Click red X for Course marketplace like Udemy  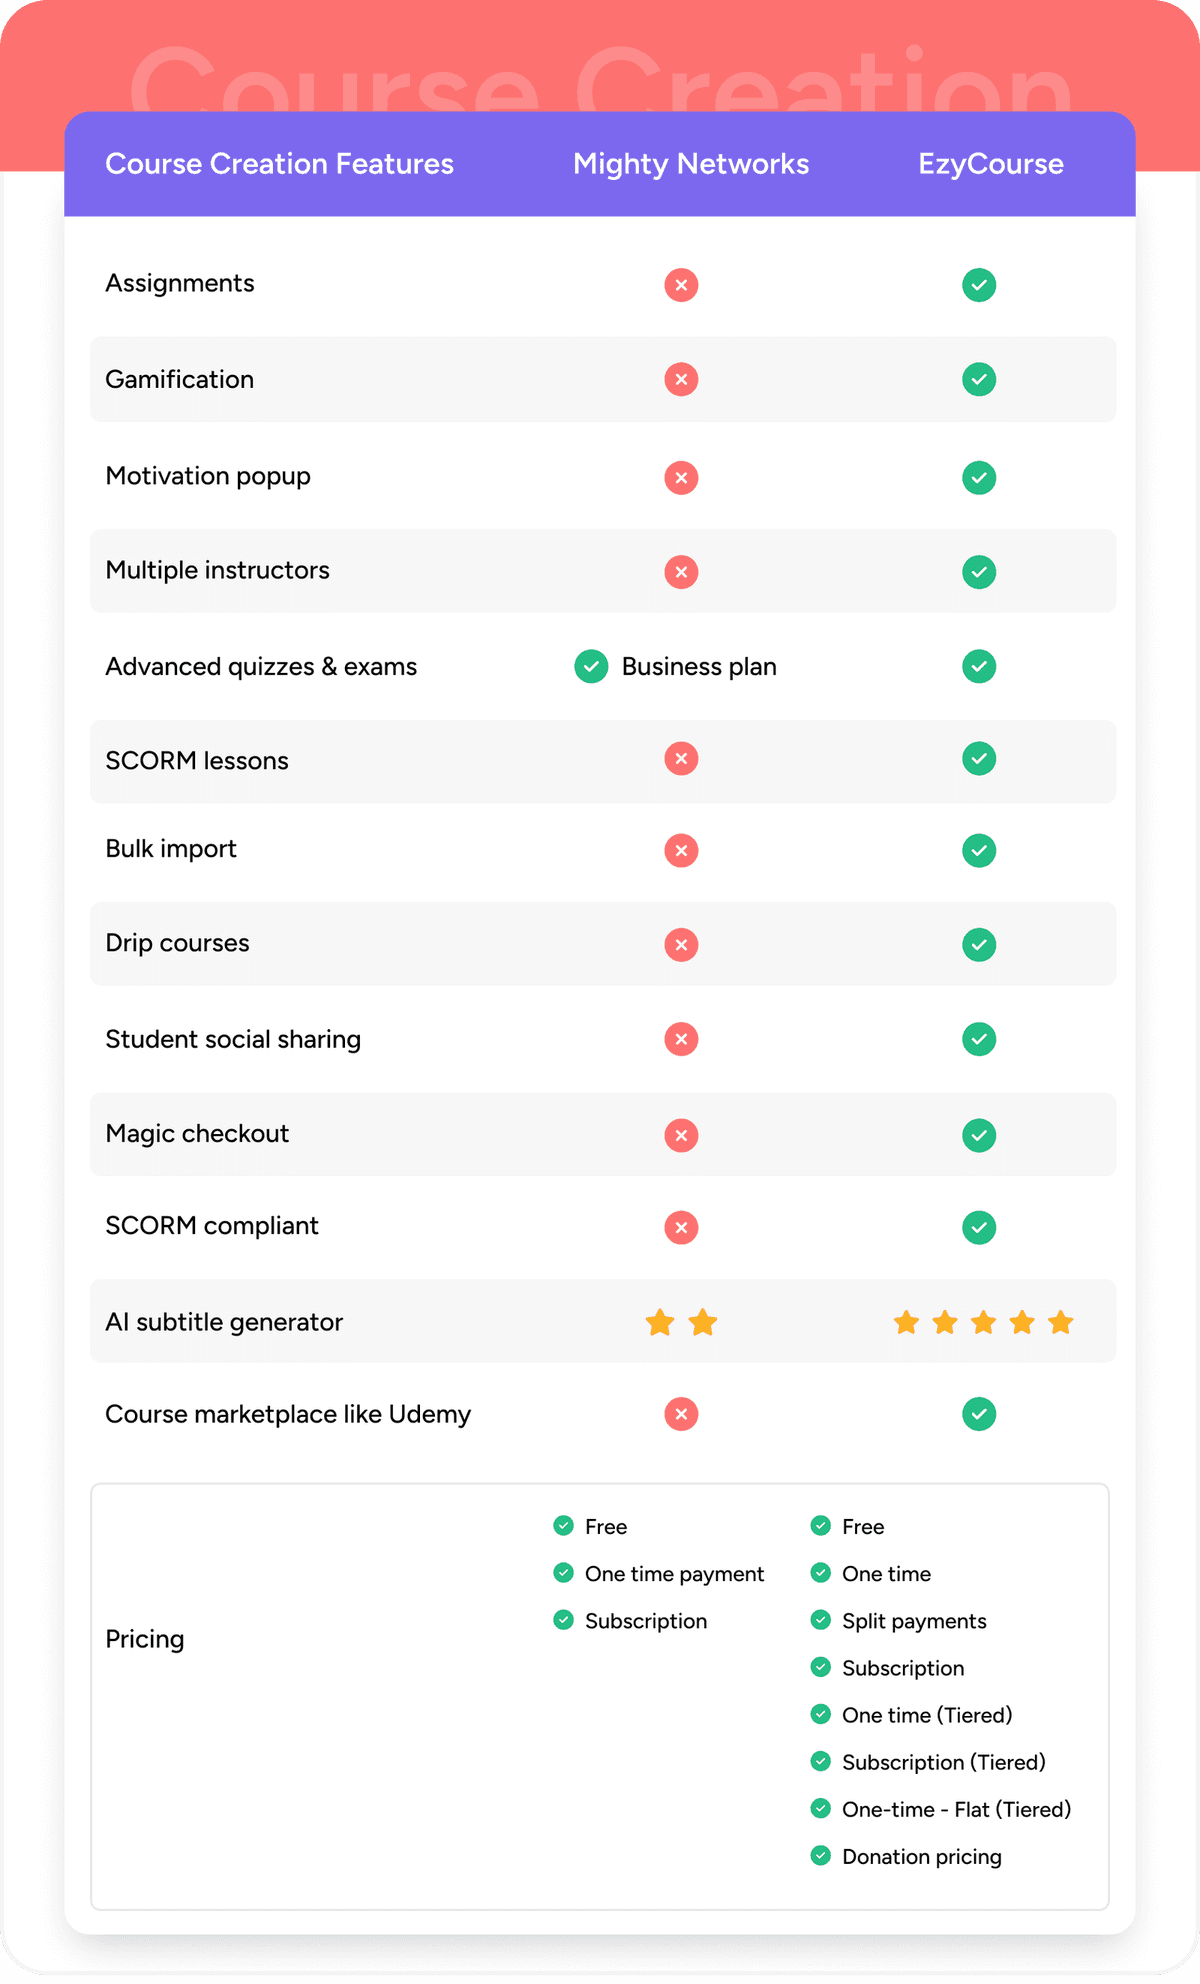click(681, 1414)
